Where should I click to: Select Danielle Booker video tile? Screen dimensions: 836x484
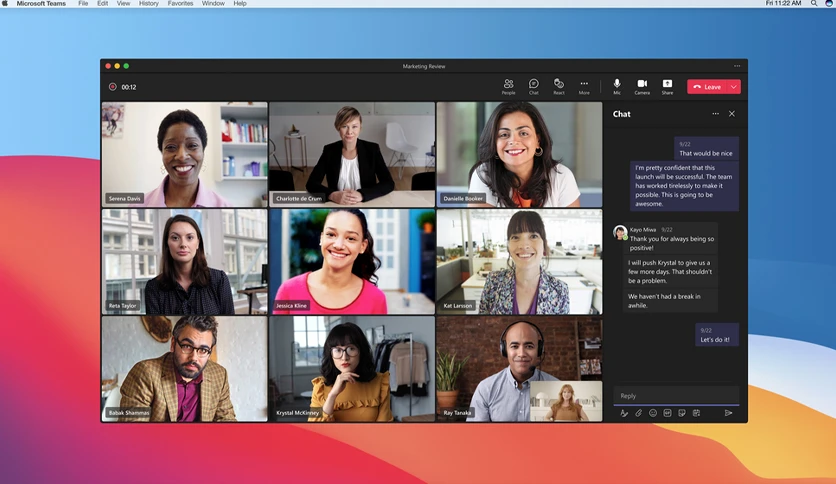(519, 155)
